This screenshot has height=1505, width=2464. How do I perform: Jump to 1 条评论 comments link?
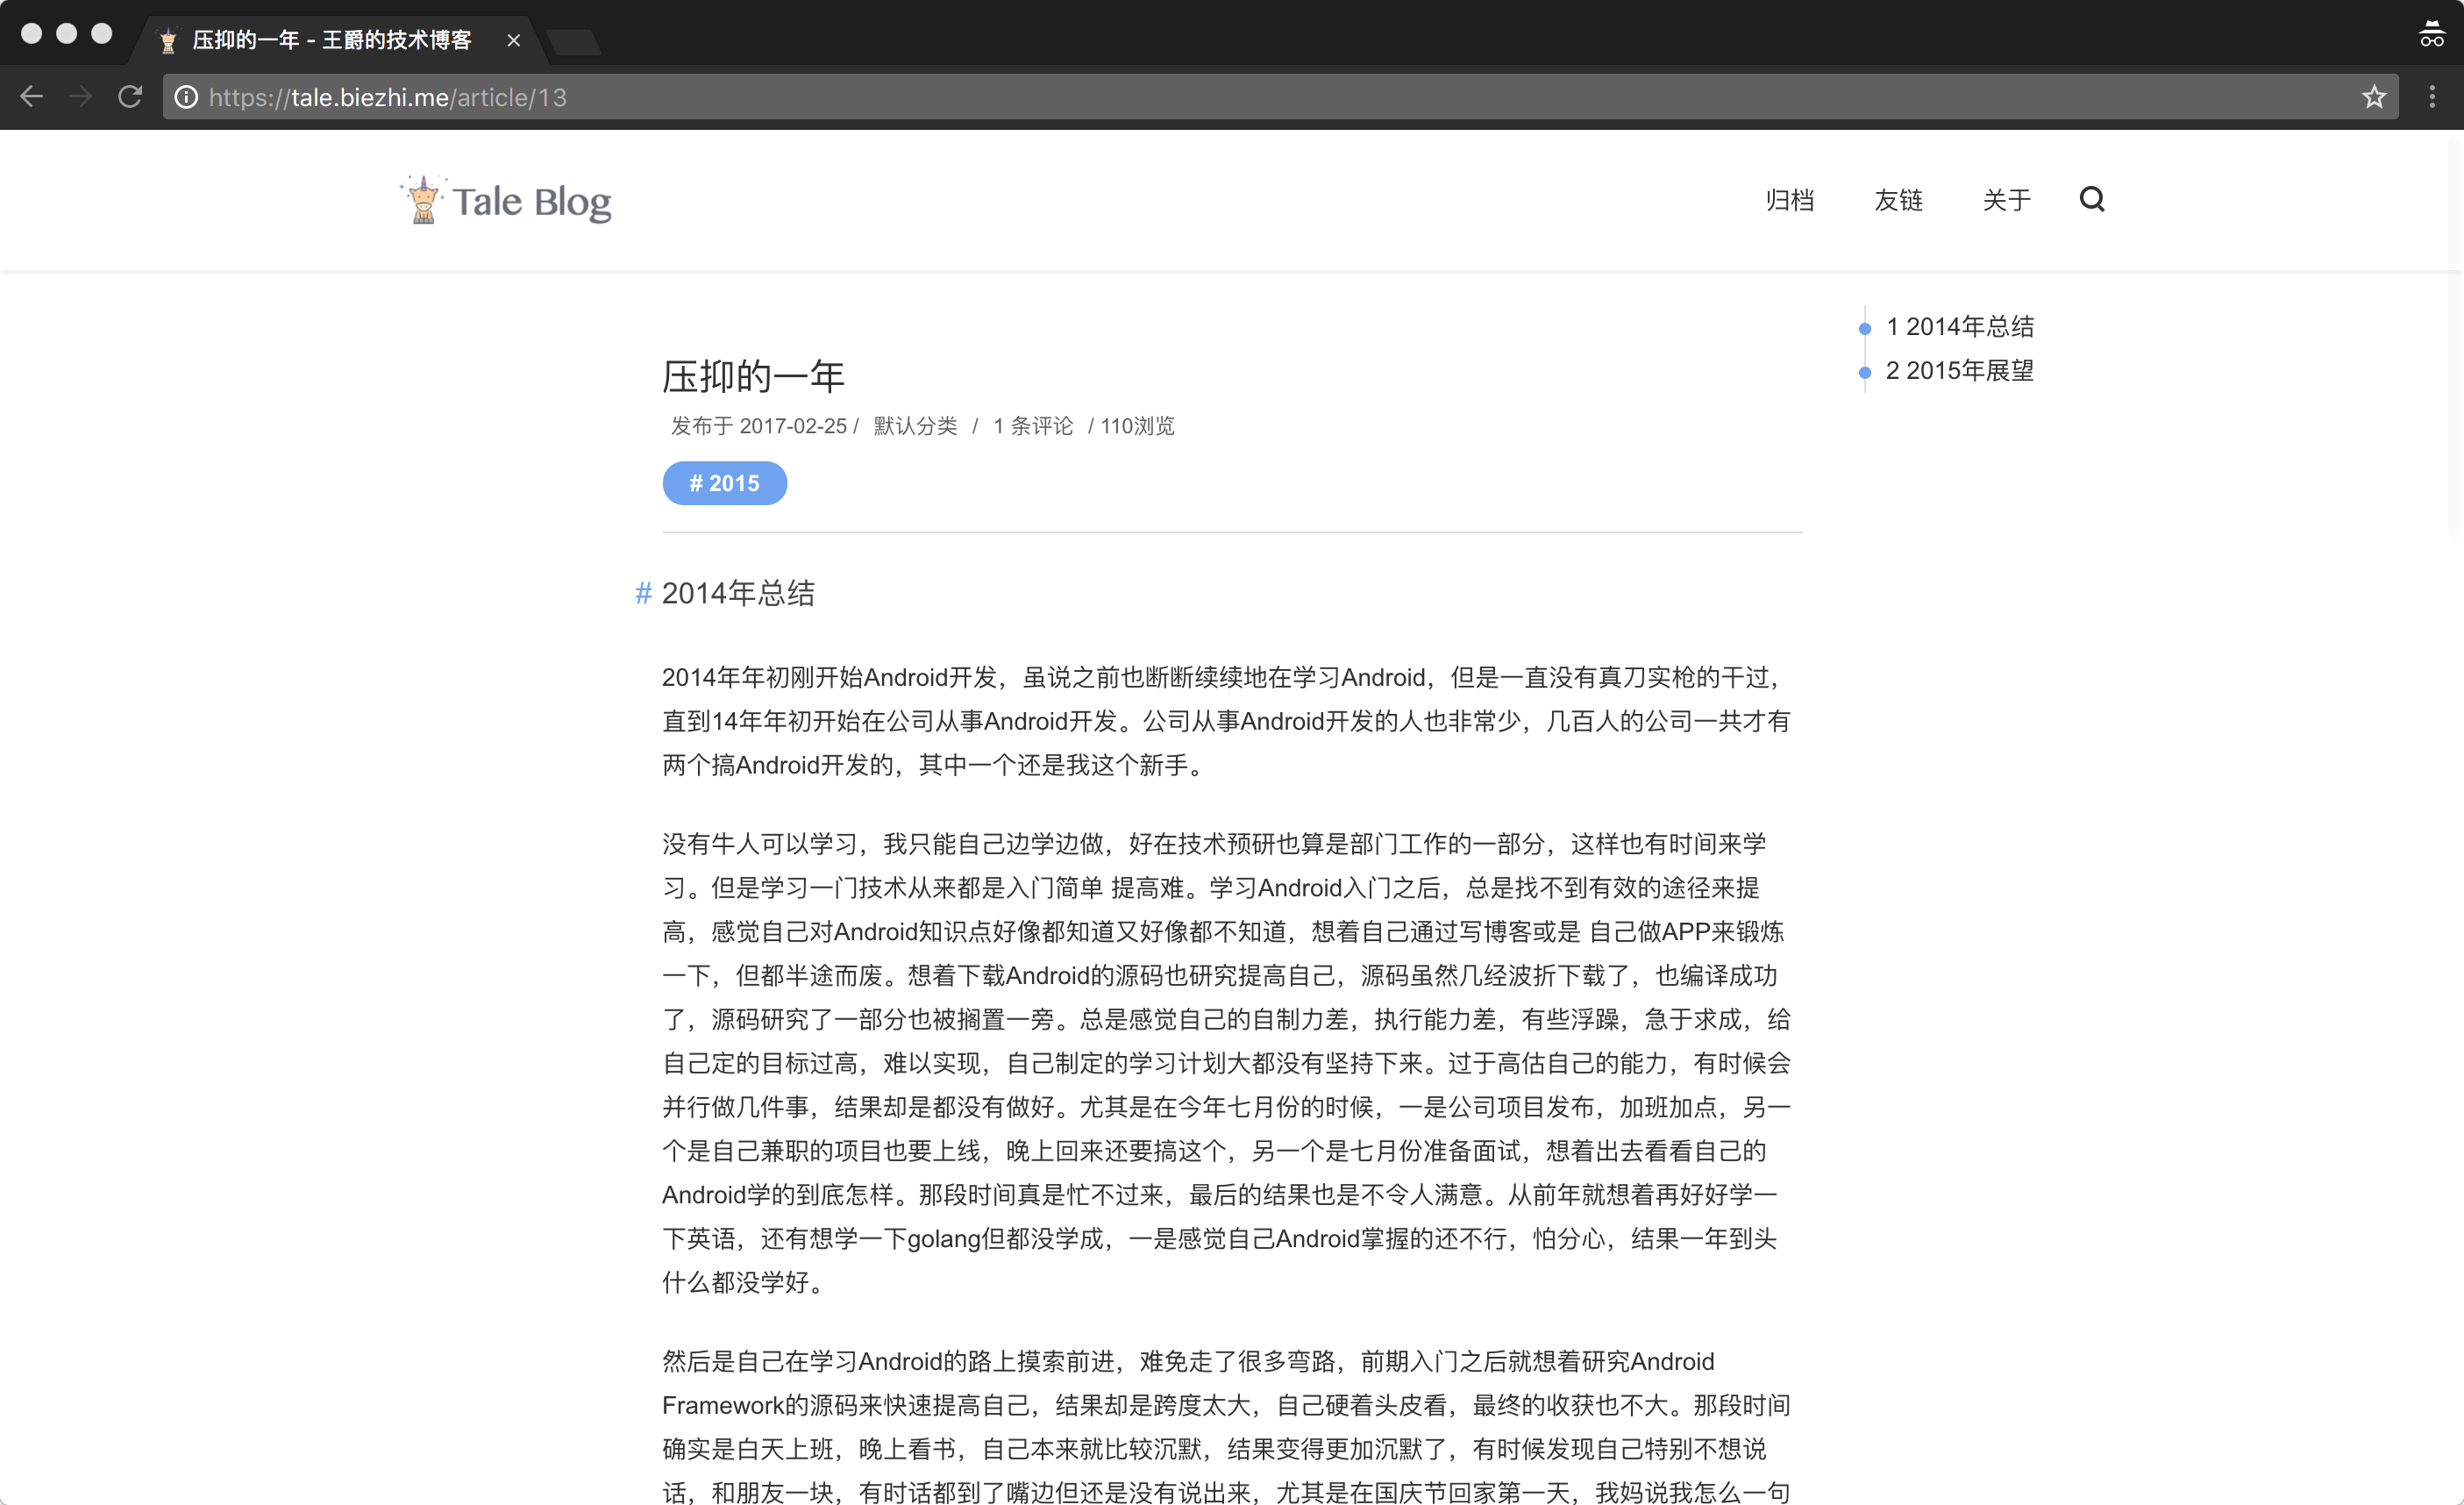pyautogui.click(x=1033, y=426)
